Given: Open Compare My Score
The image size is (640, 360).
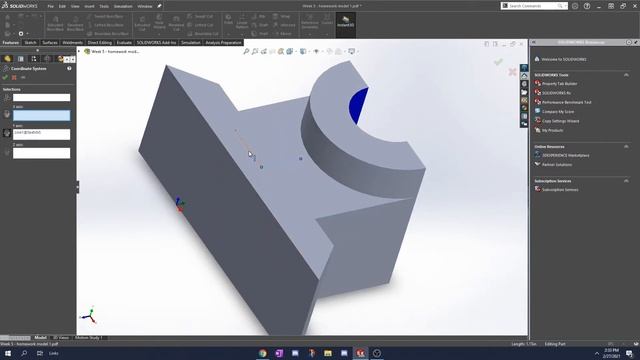Looking at the screenshot, I should pyautogui.click(x=558, y=112).
